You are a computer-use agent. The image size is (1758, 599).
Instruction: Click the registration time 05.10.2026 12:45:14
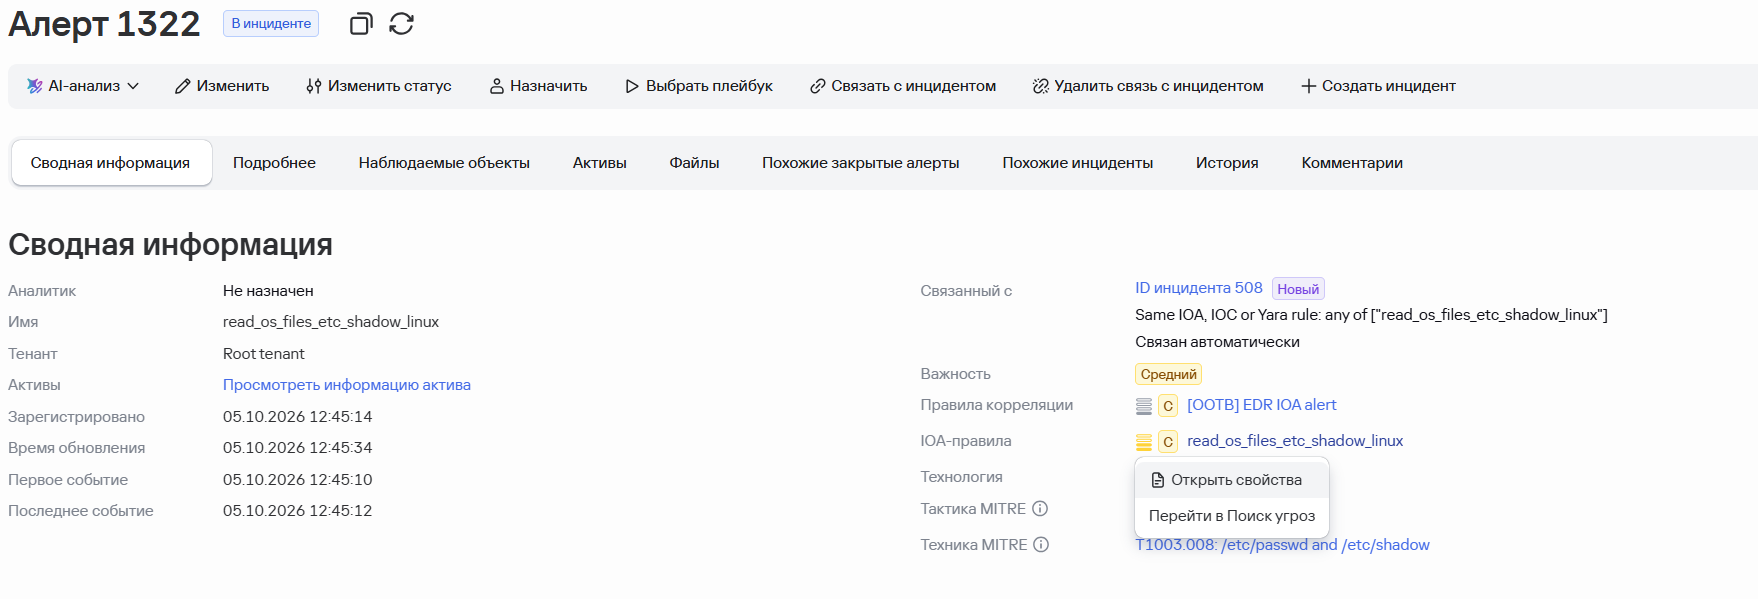tap(298, 417)
